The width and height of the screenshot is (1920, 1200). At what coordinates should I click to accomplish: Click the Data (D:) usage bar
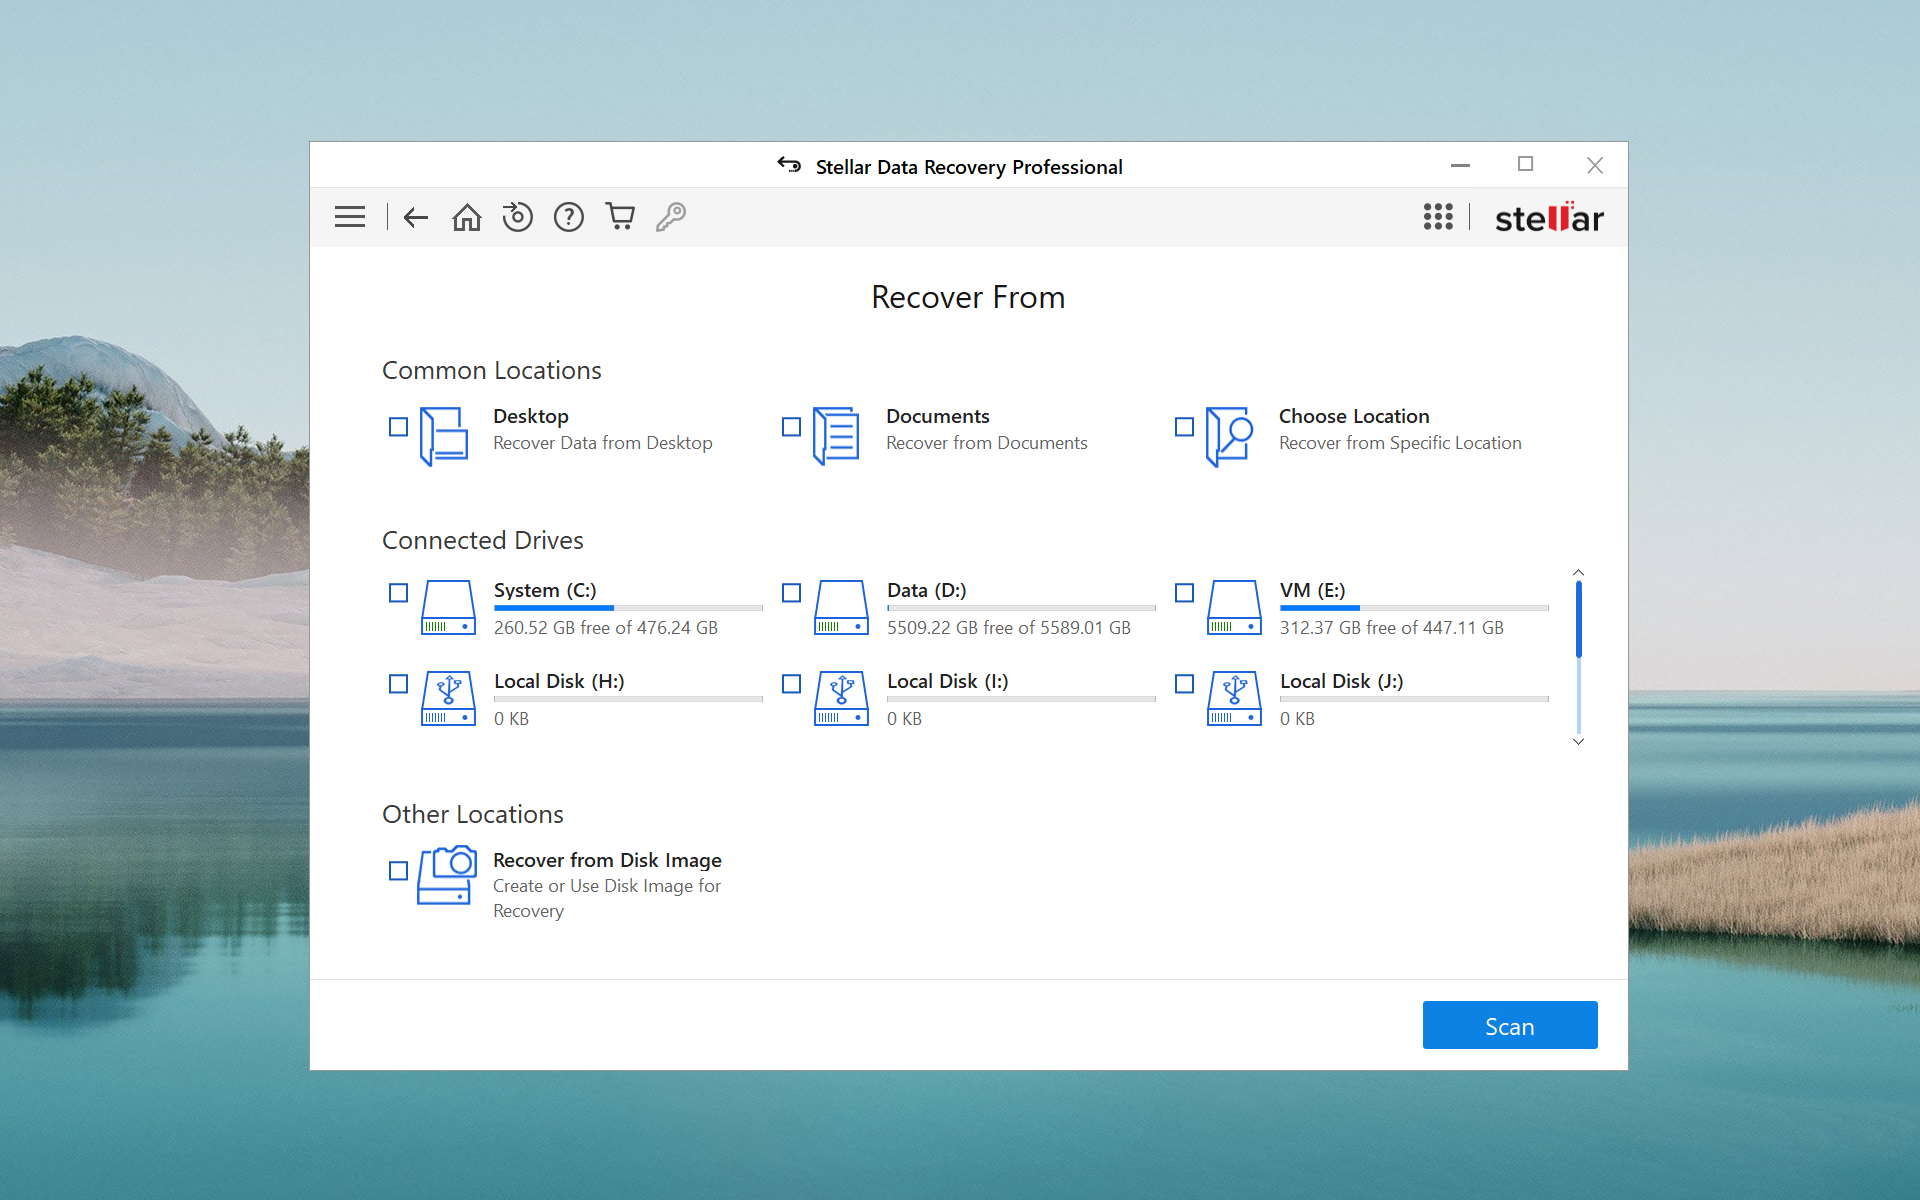click(1021, 608)
